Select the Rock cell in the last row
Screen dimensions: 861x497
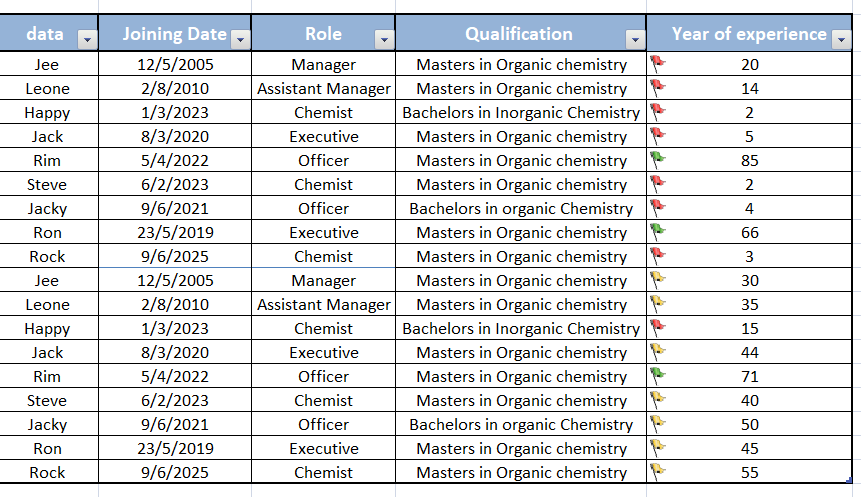(x=47, y=472)
